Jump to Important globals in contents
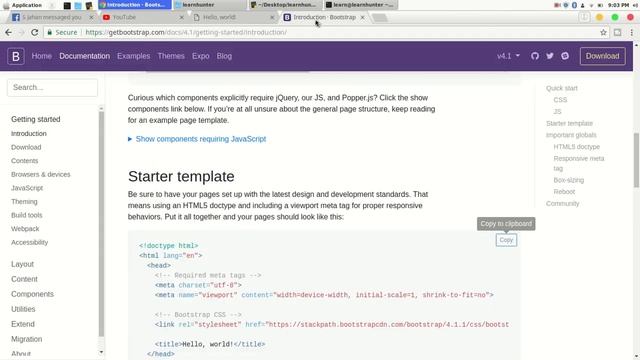Viewport: 640px width, 360px height. (x=571, y=135)
